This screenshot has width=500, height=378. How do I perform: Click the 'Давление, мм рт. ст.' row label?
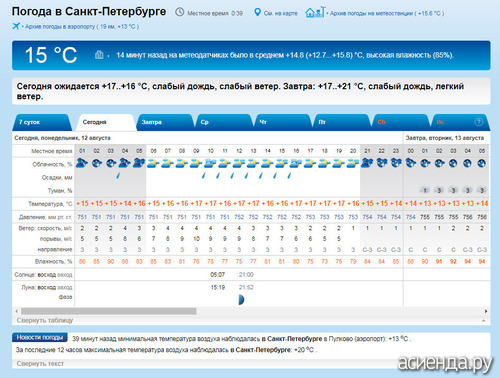(x=45, y=217)
